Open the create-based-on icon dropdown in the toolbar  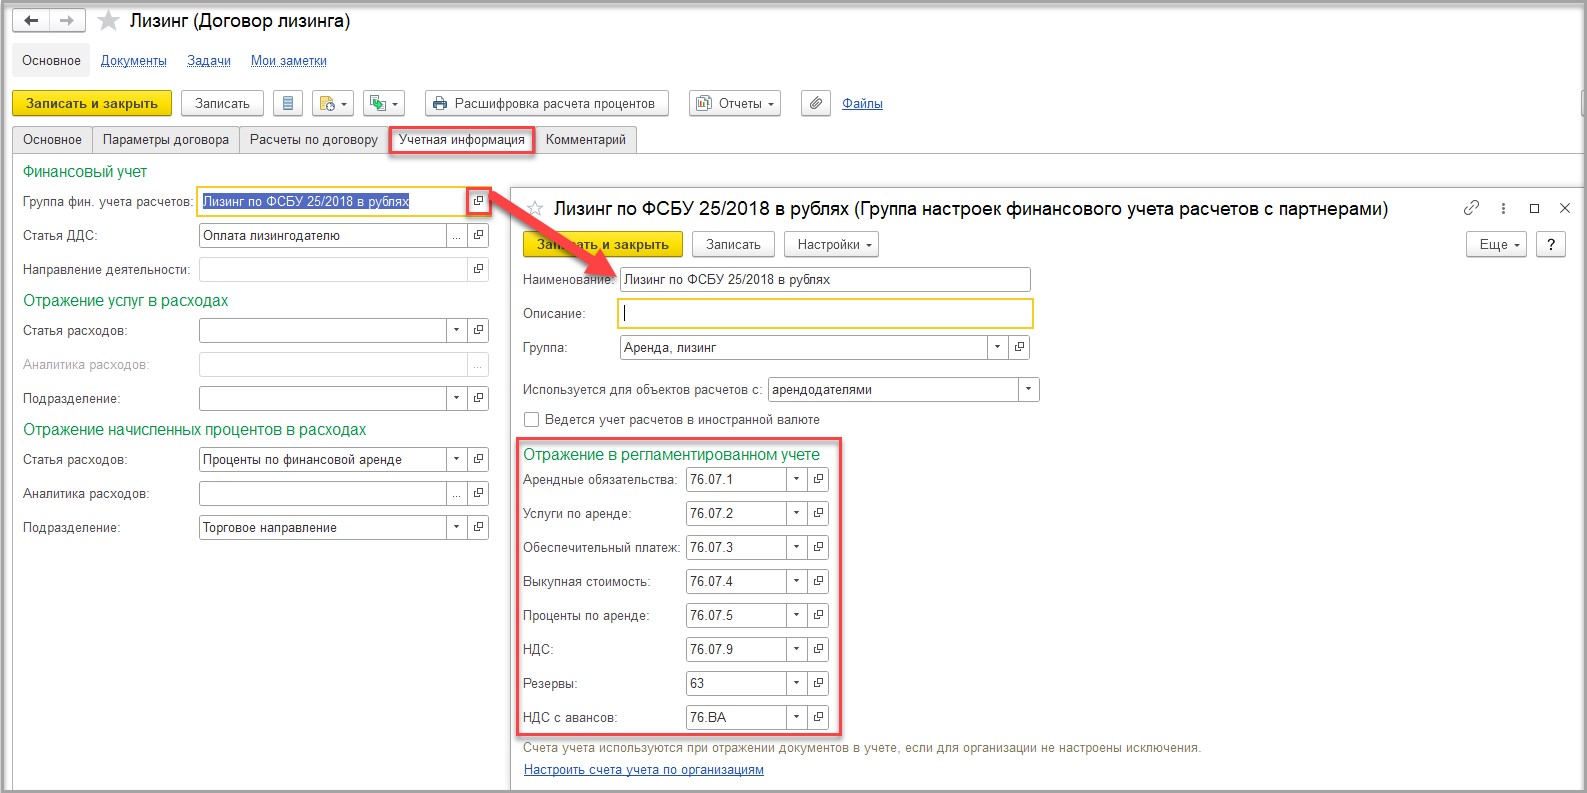[x=333, y=103]
